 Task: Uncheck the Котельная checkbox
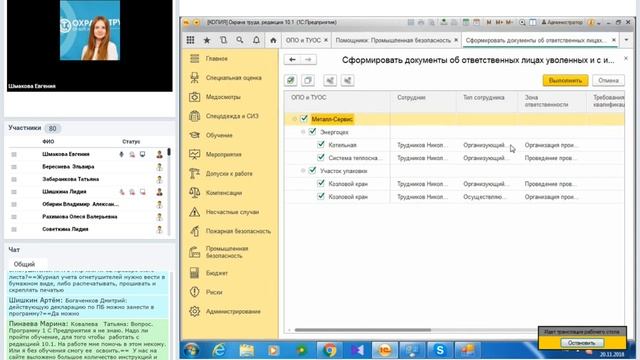pyautogui.click(x=321, y=144)
